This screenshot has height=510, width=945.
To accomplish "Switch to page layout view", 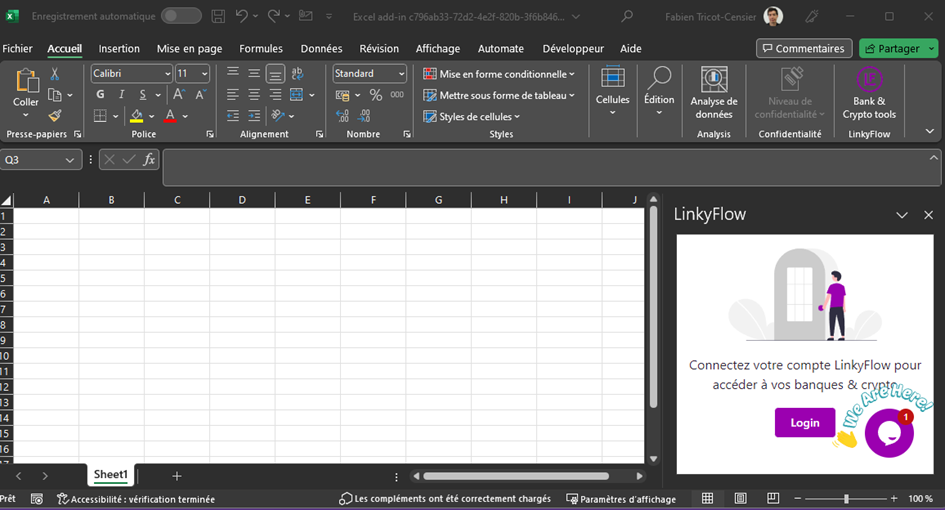I will tap(740, 499).
